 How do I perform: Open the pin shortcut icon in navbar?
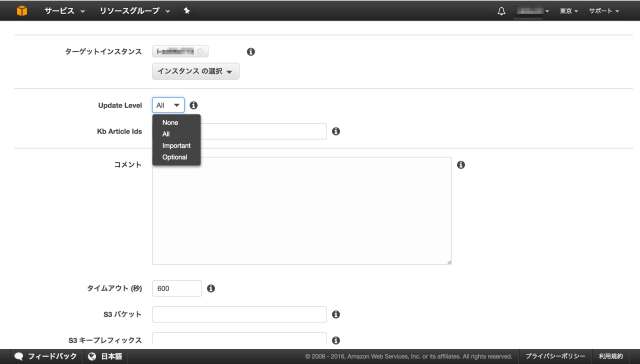(x=187, y=11)
